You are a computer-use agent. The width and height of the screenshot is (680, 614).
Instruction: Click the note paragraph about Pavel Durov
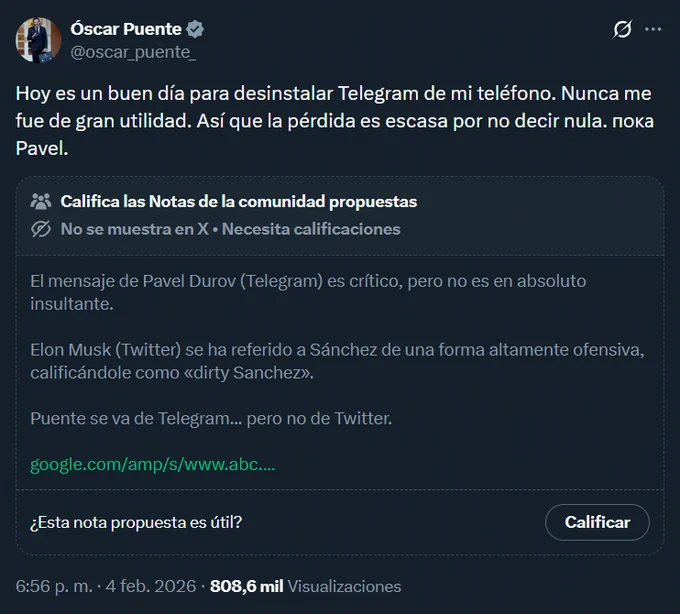pos(308,293)
